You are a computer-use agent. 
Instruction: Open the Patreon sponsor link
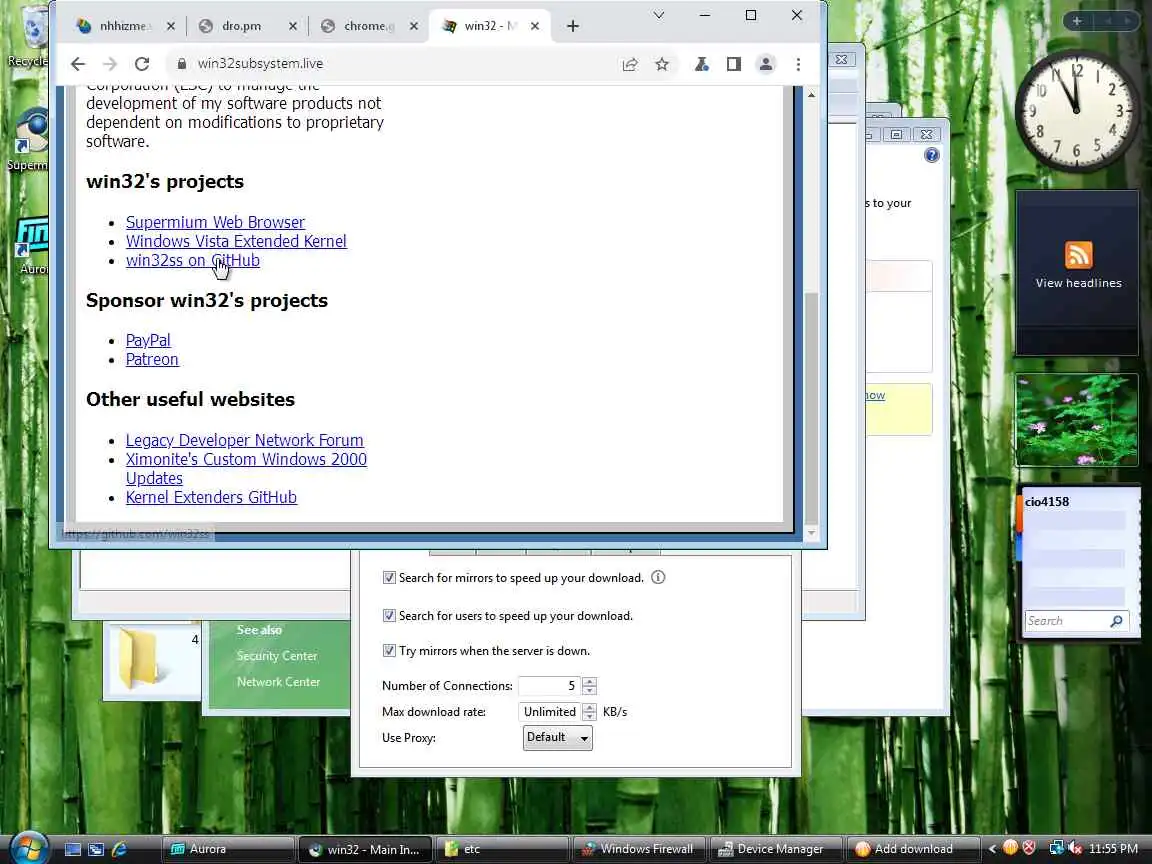click(152, 359)
